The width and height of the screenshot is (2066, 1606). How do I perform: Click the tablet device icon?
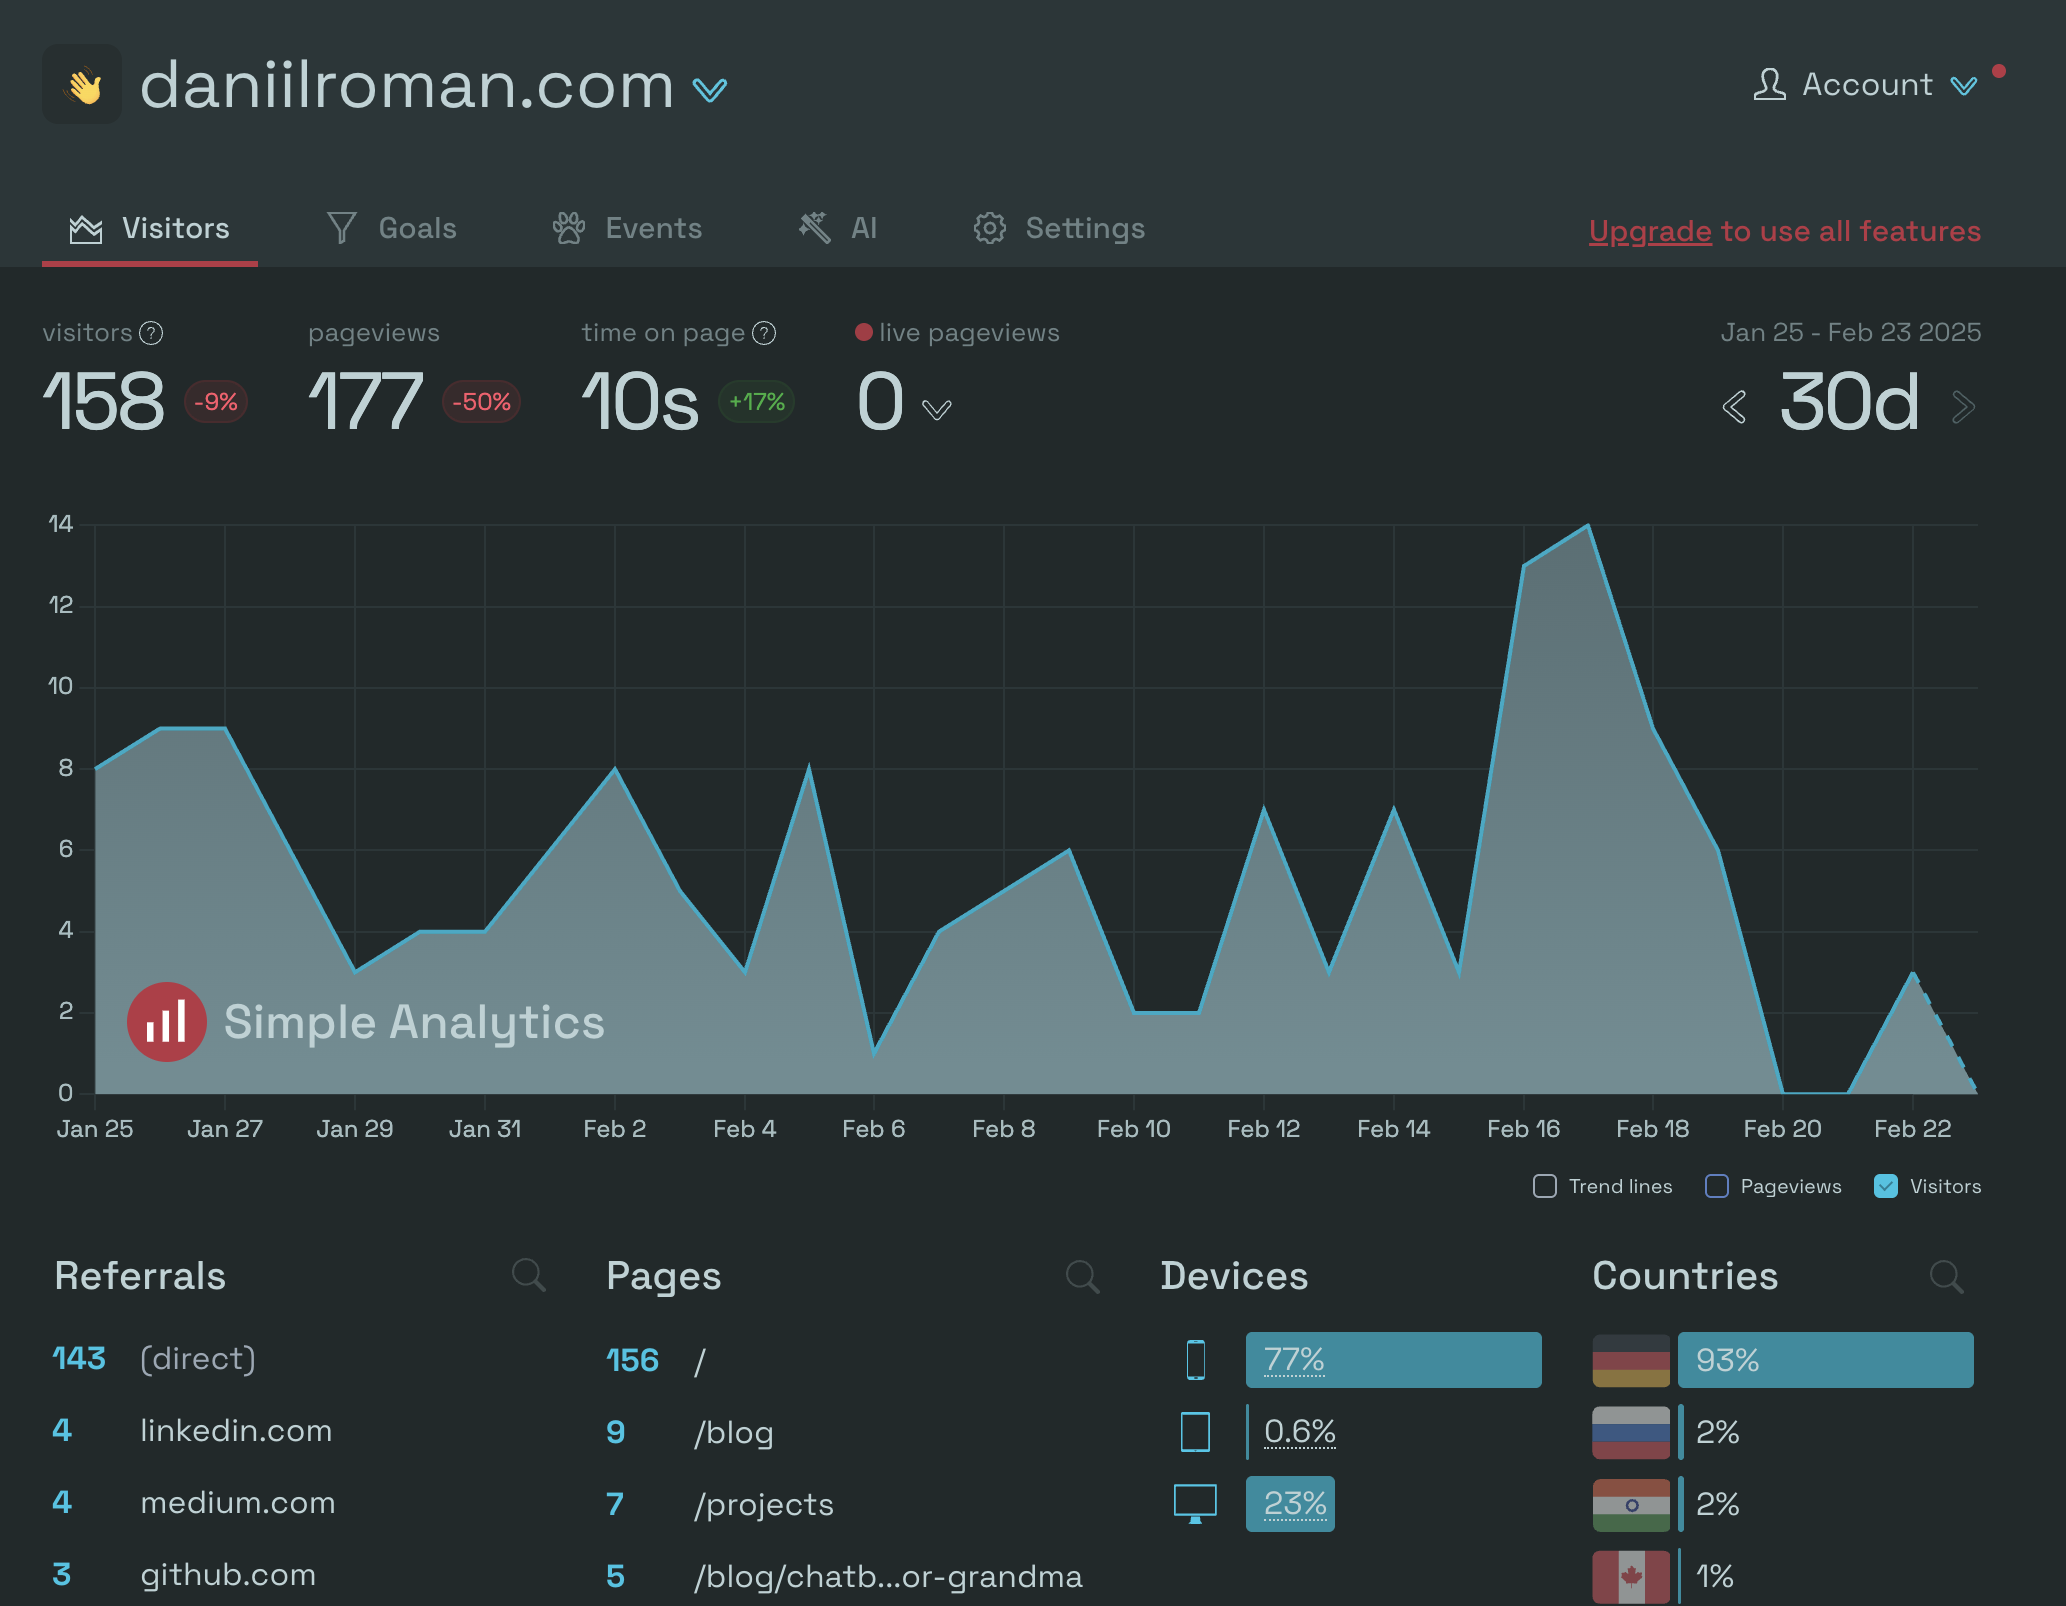click(x=1195, y=1432)
